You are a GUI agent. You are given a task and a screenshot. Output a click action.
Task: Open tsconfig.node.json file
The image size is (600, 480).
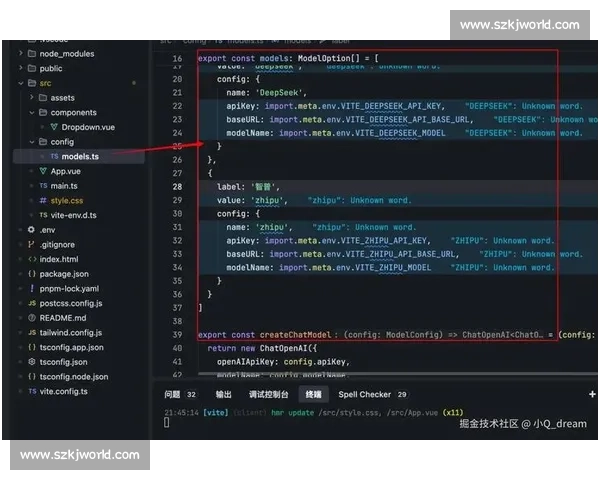74,377
